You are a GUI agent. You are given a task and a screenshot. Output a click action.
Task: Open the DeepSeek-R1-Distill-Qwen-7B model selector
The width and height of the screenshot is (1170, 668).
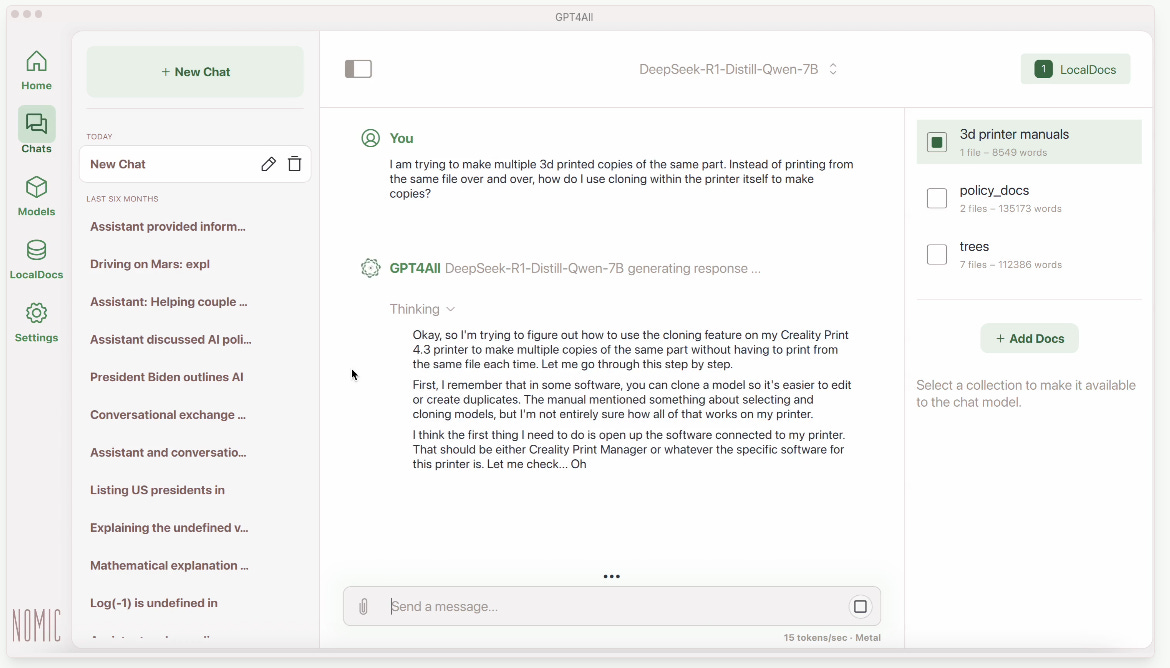(738, 69)
